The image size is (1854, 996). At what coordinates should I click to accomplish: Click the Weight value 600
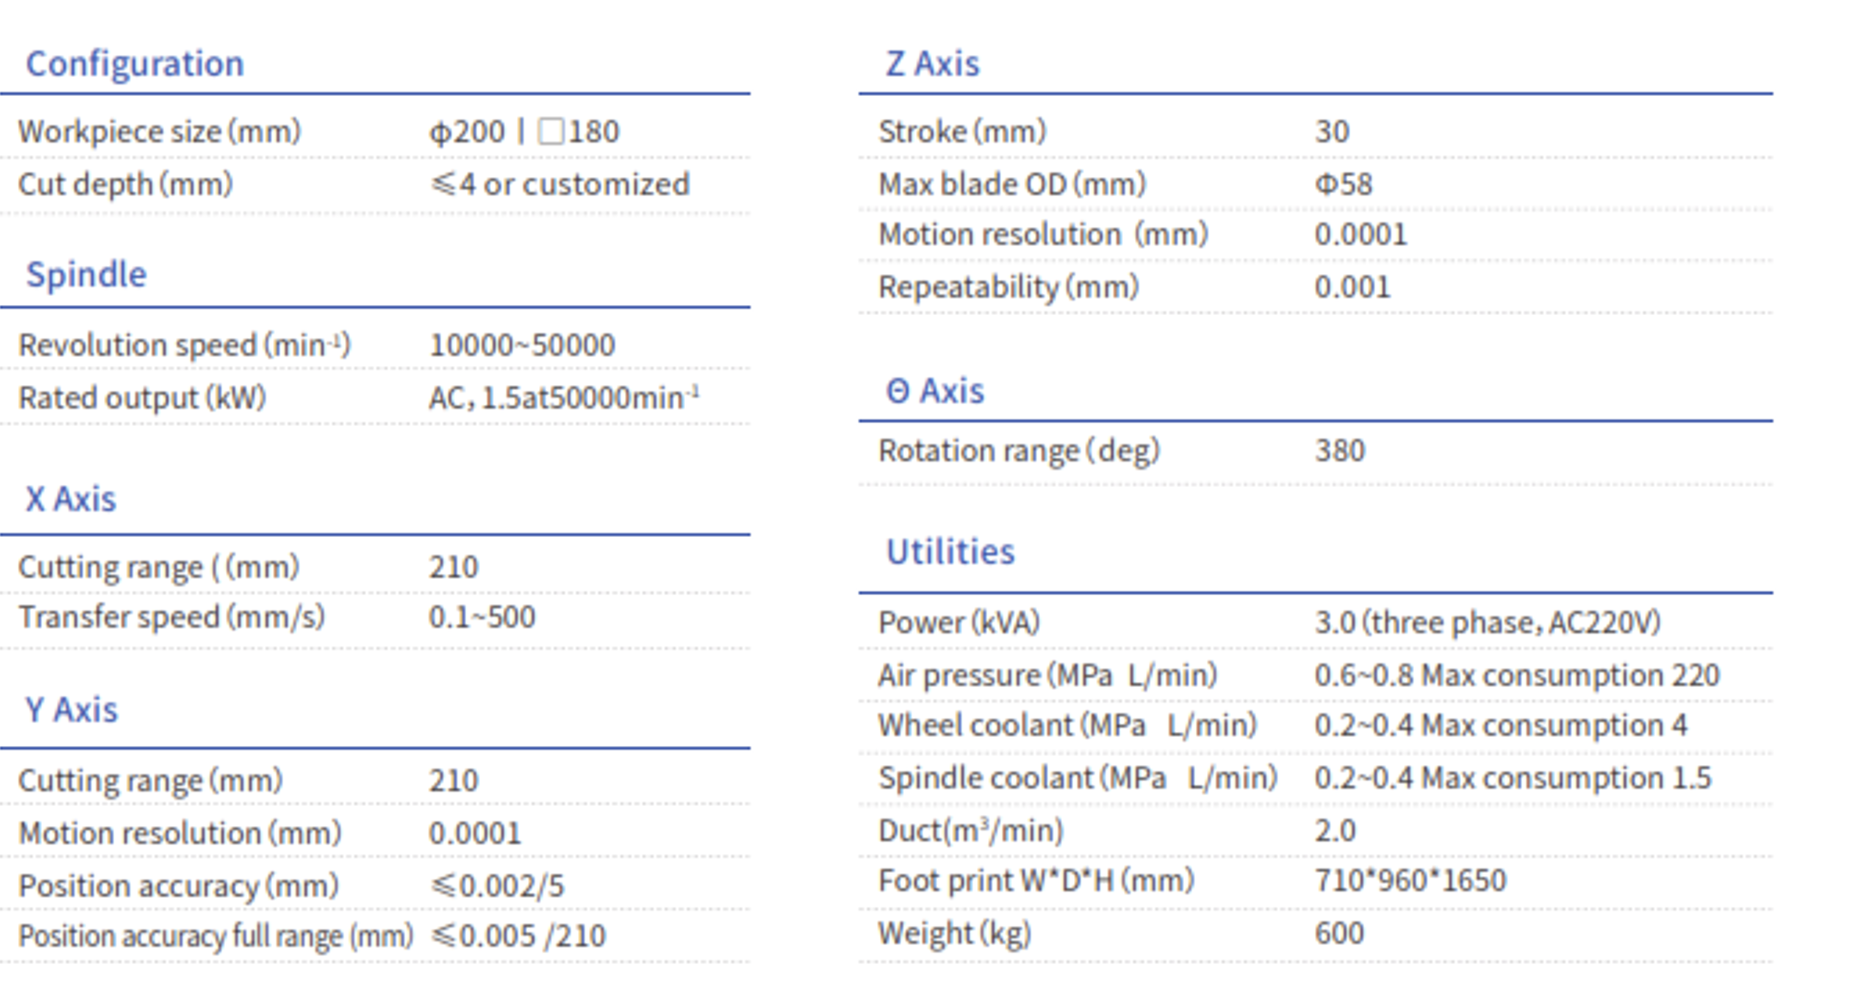coord(1339,934)
